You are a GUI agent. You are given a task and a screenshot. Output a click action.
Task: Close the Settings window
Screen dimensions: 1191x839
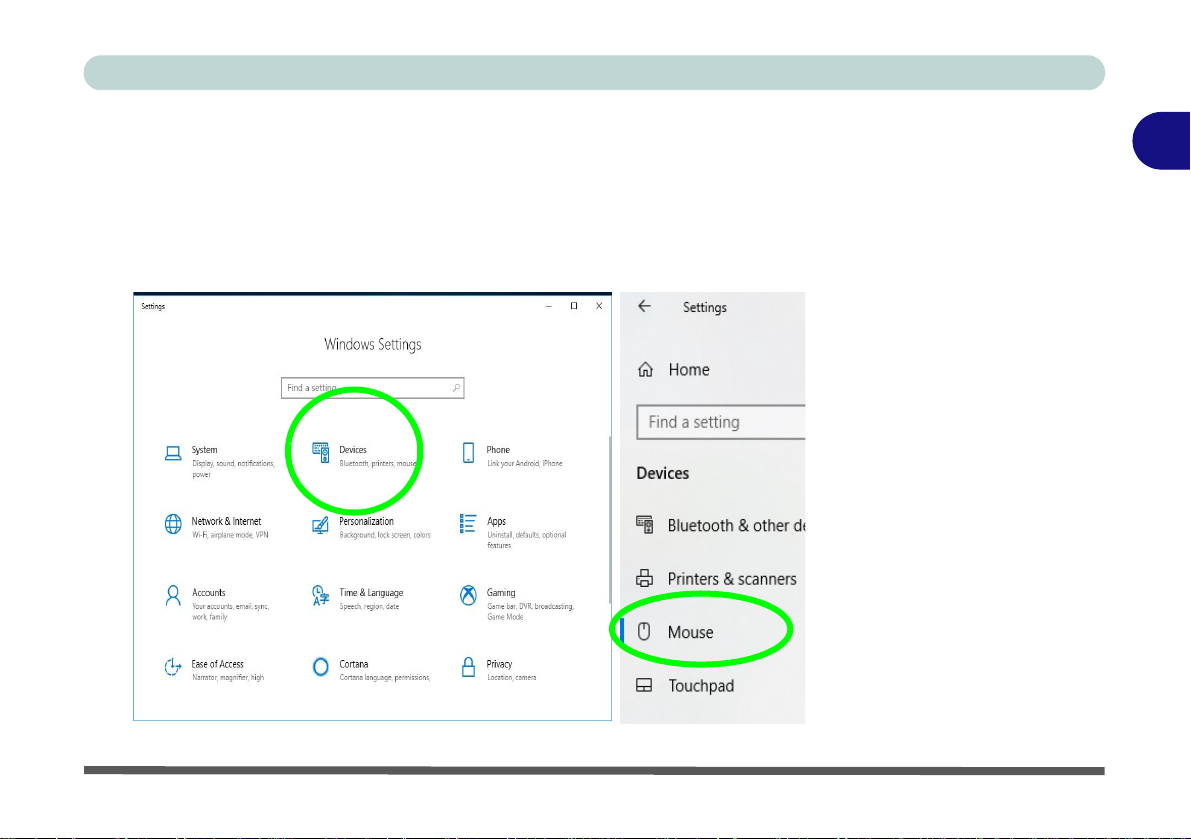pyautogui.click(x=599, y=306)
